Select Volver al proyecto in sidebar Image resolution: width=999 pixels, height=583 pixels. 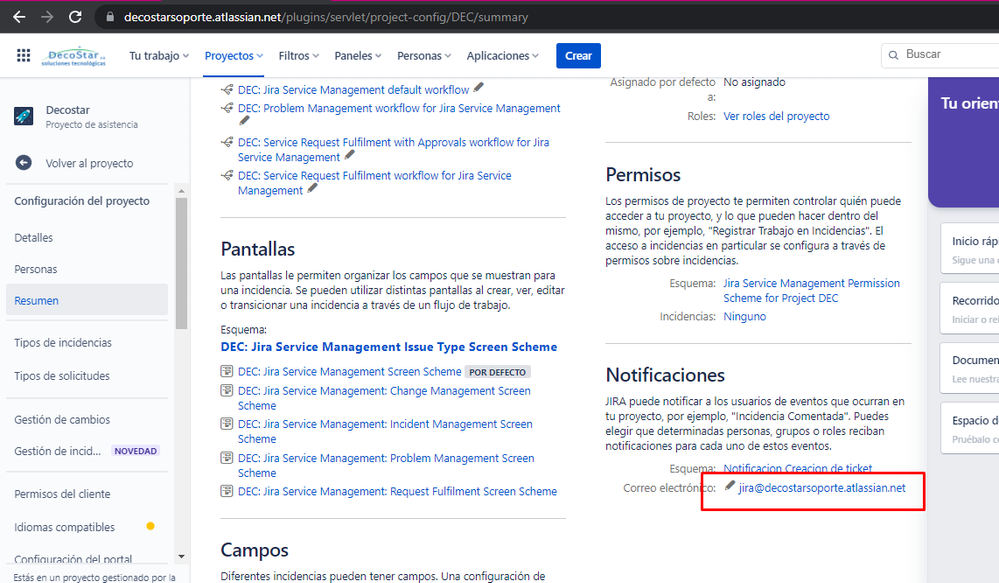89,163
